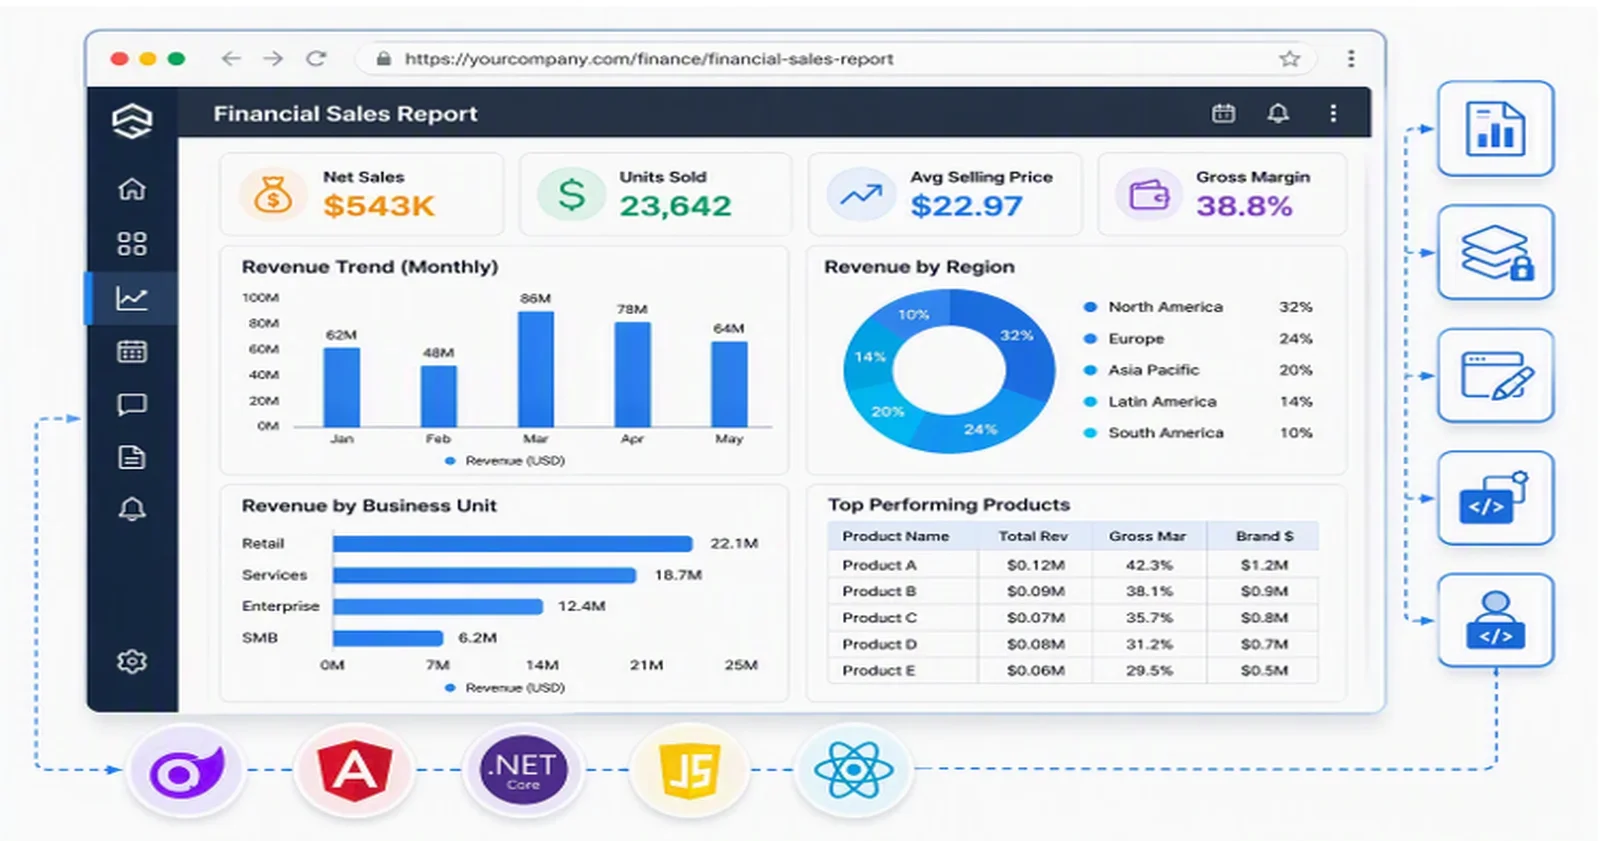This screenshot has height=841, width=1600.
Task: Sort by Gross Mar column header
Action: click(1147, 536)
